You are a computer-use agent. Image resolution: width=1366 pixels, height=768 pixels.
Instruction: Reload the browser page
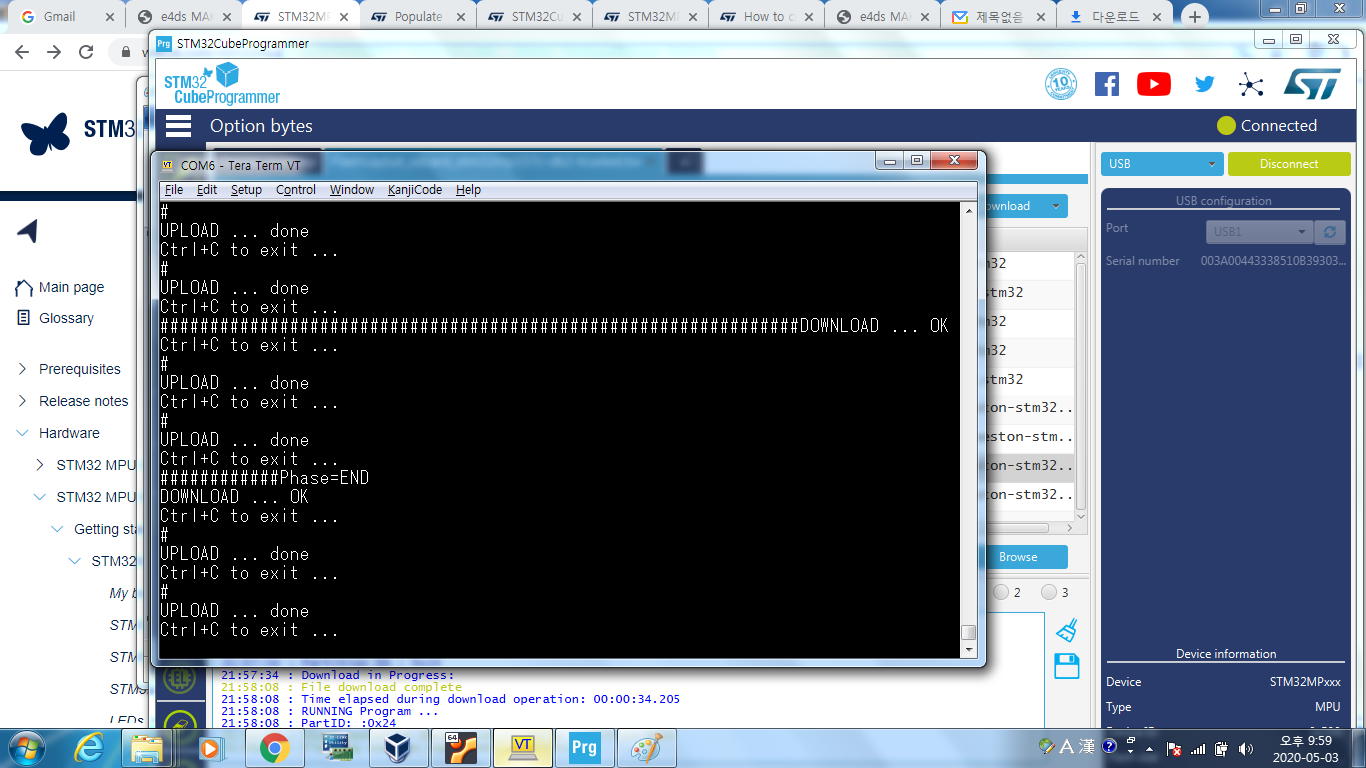[86, 52]
